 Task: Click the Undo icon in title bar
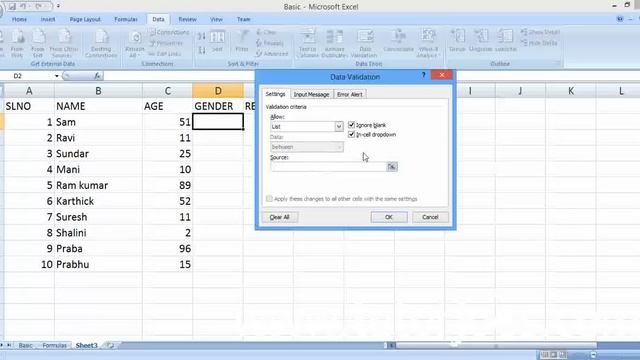23,6
